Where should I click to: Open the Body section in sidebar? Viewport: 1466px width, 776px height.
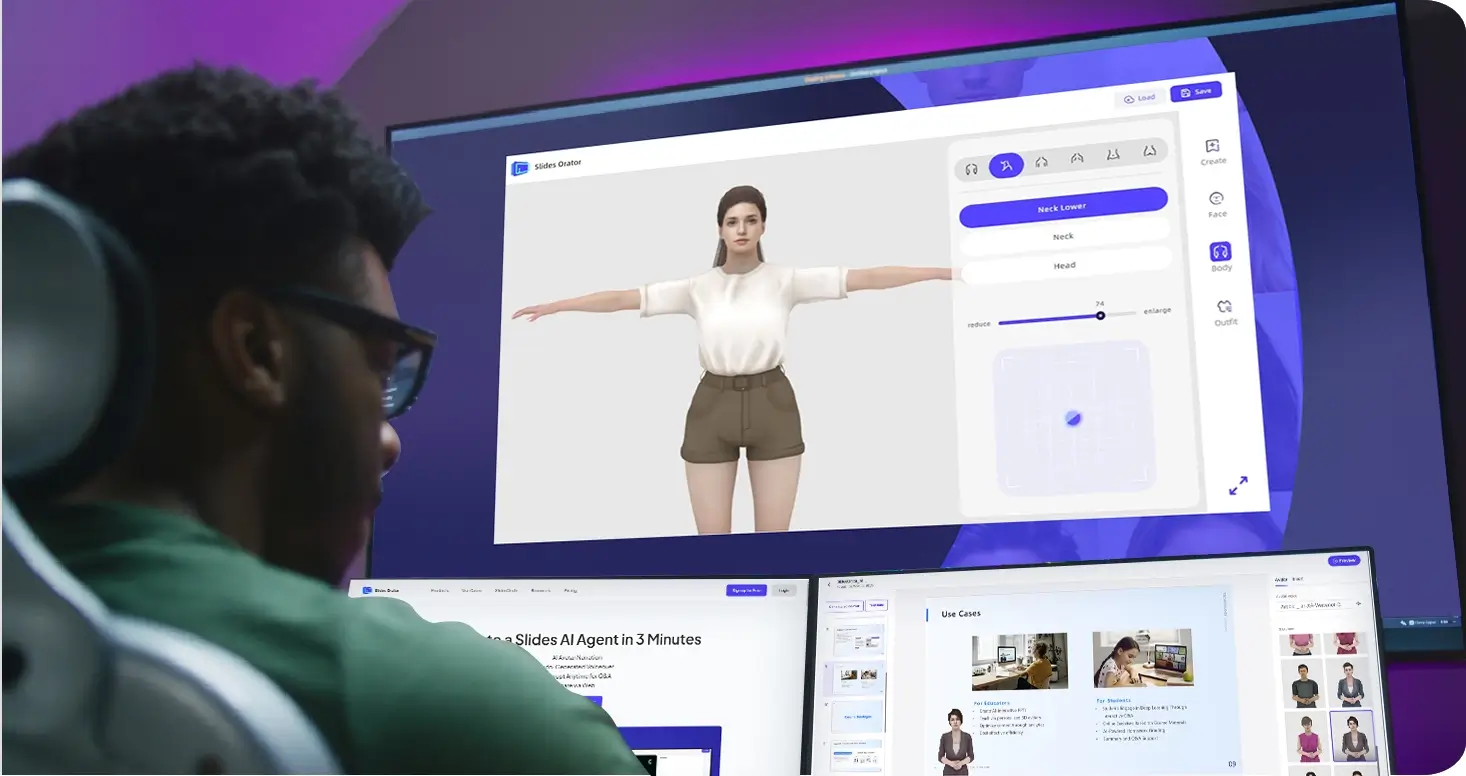pyautogui.click(x=1221, y=257)
